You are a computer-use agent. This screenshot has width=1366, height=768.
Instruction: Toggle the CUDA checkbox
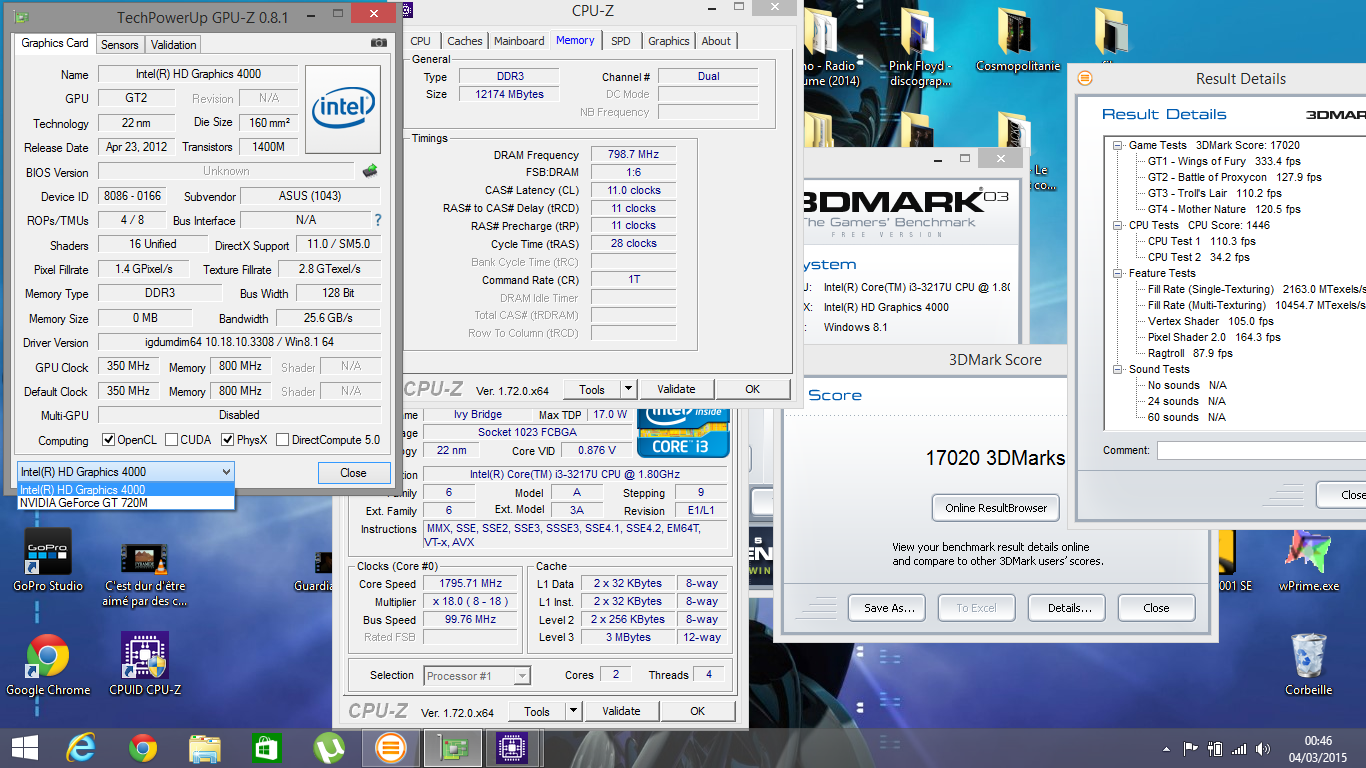[x=172, y=440]
